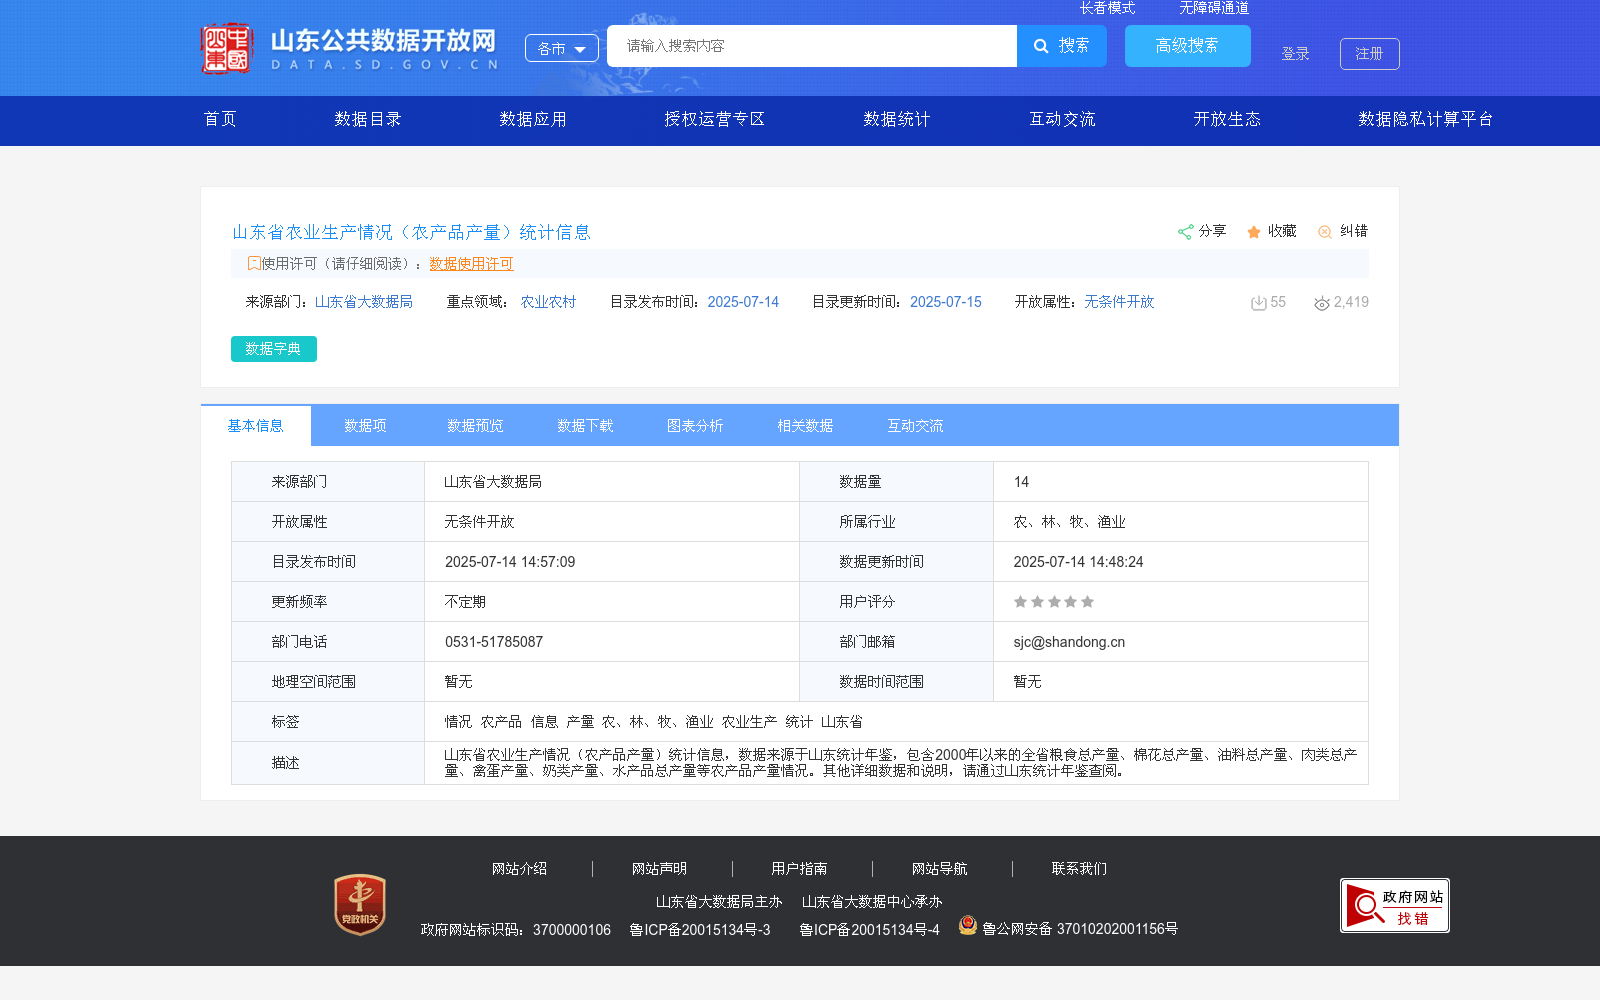Click the eye icon showing 2,419 views
Image resolution: width=1600 pixels, height=1000 pixels.
[x=1322, y=302]
